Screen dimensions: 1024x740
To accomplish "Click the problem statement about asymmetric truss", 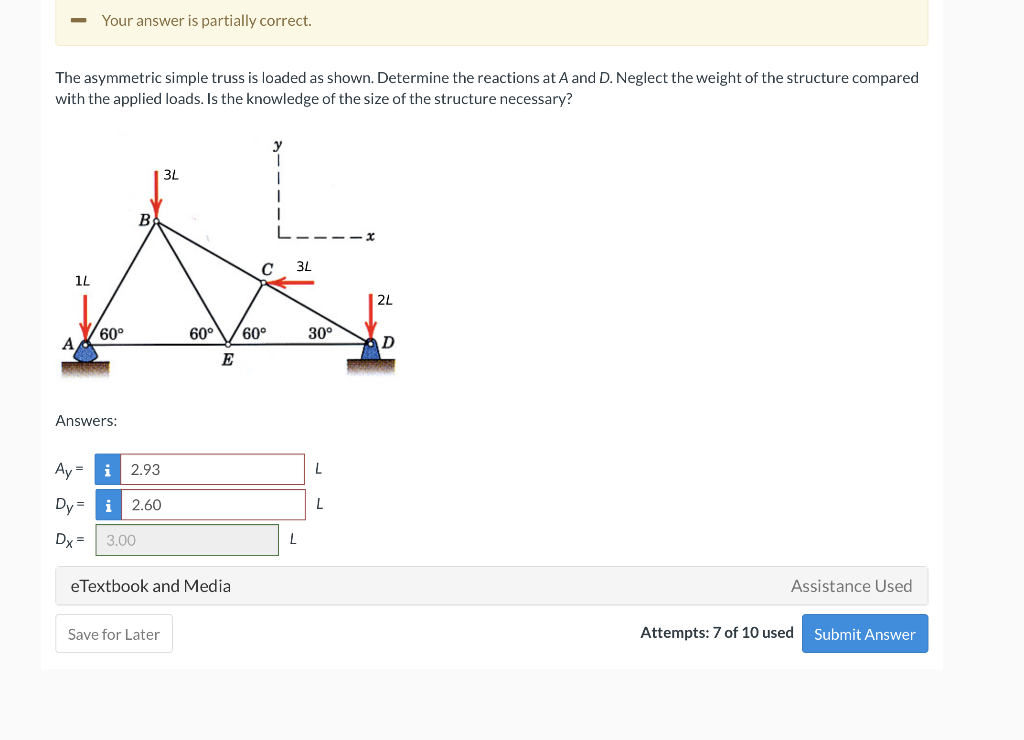I will (487, 88).
